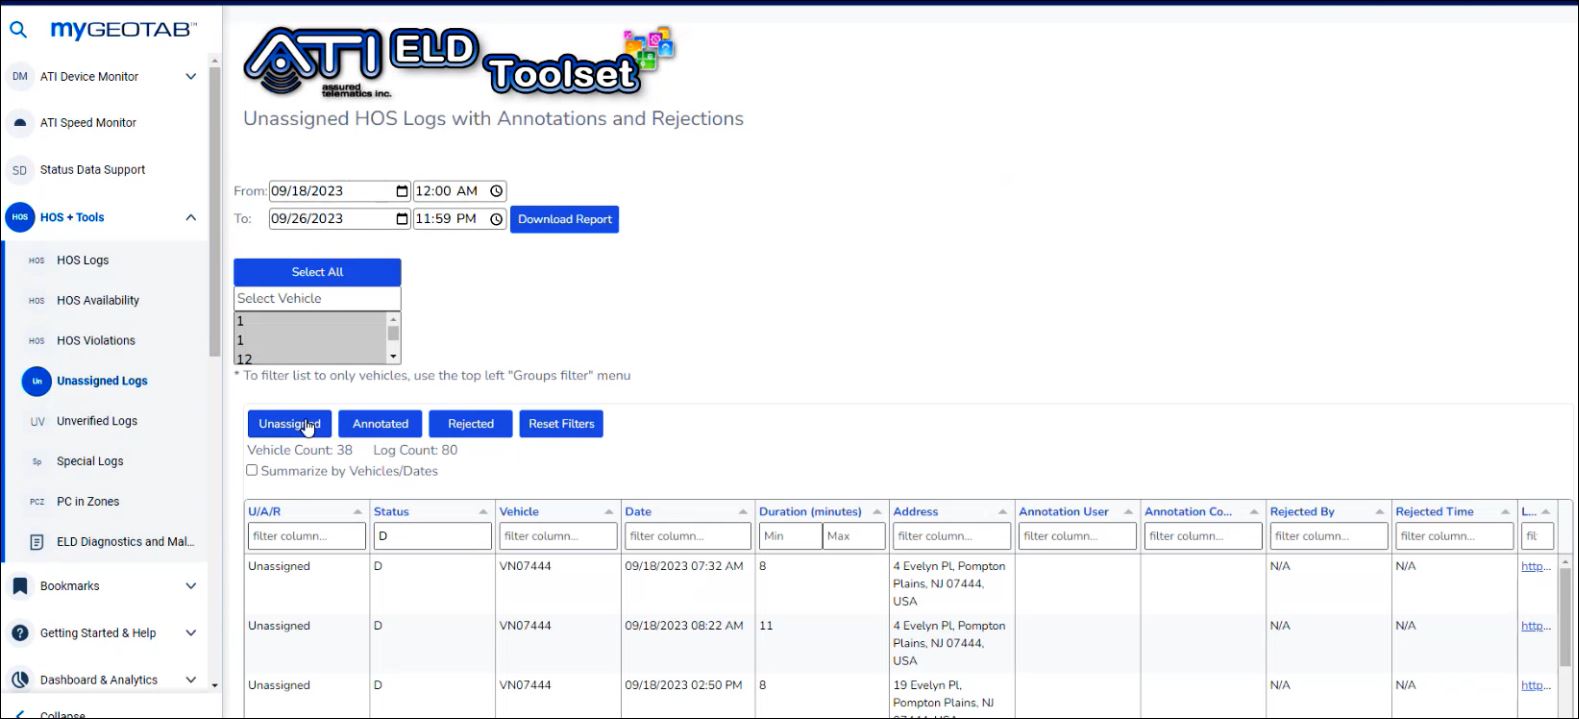The image size is (1579, 719).
Task: Go to PC in Zones page
Action: pyautogui.click(x=87, y=502)
